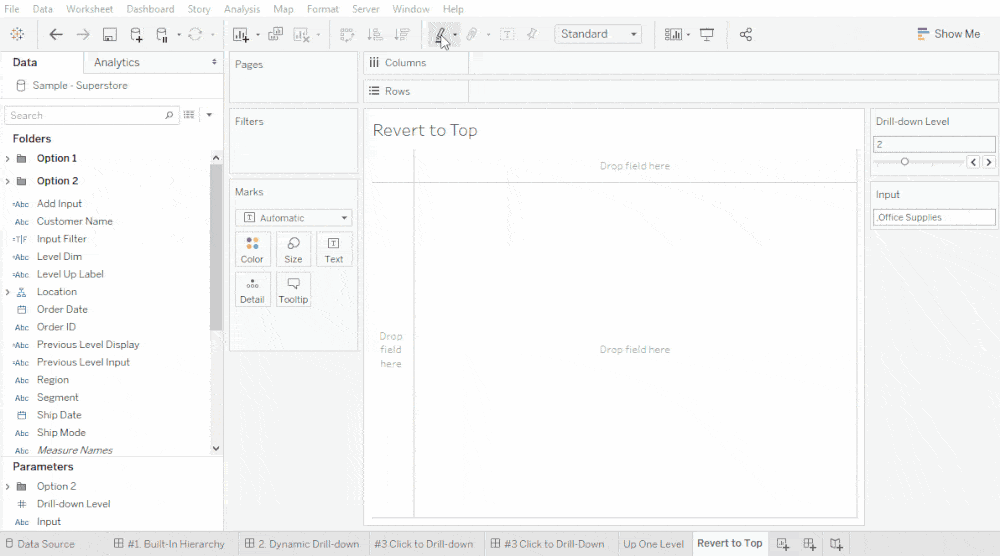
Task: Select Previous Level Display field
Action: pyautogui.click(x=88, y=344)
